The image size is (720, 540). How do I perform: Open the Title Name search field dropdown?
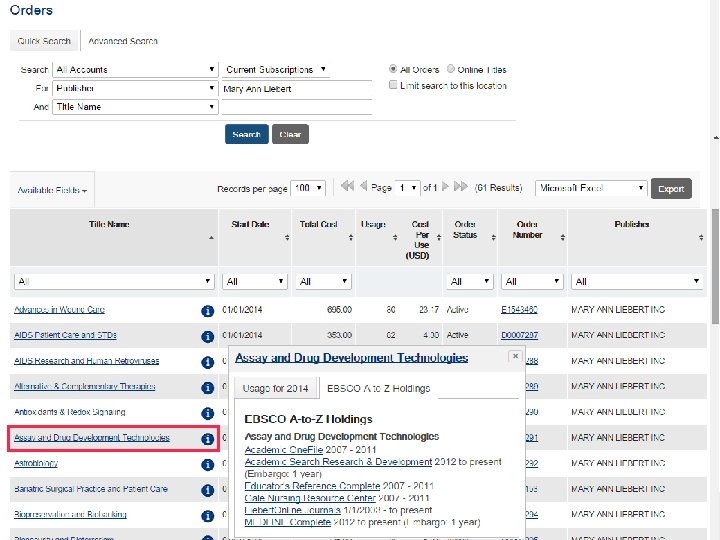coord(135,107)
